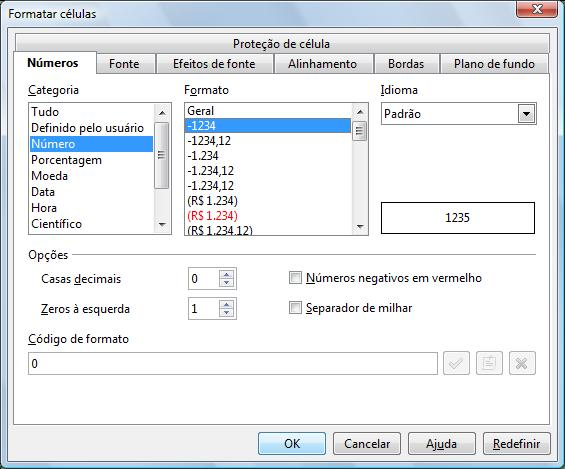Click the edit comment notepad icon
The image size is (565, 469).
[489, 363]
